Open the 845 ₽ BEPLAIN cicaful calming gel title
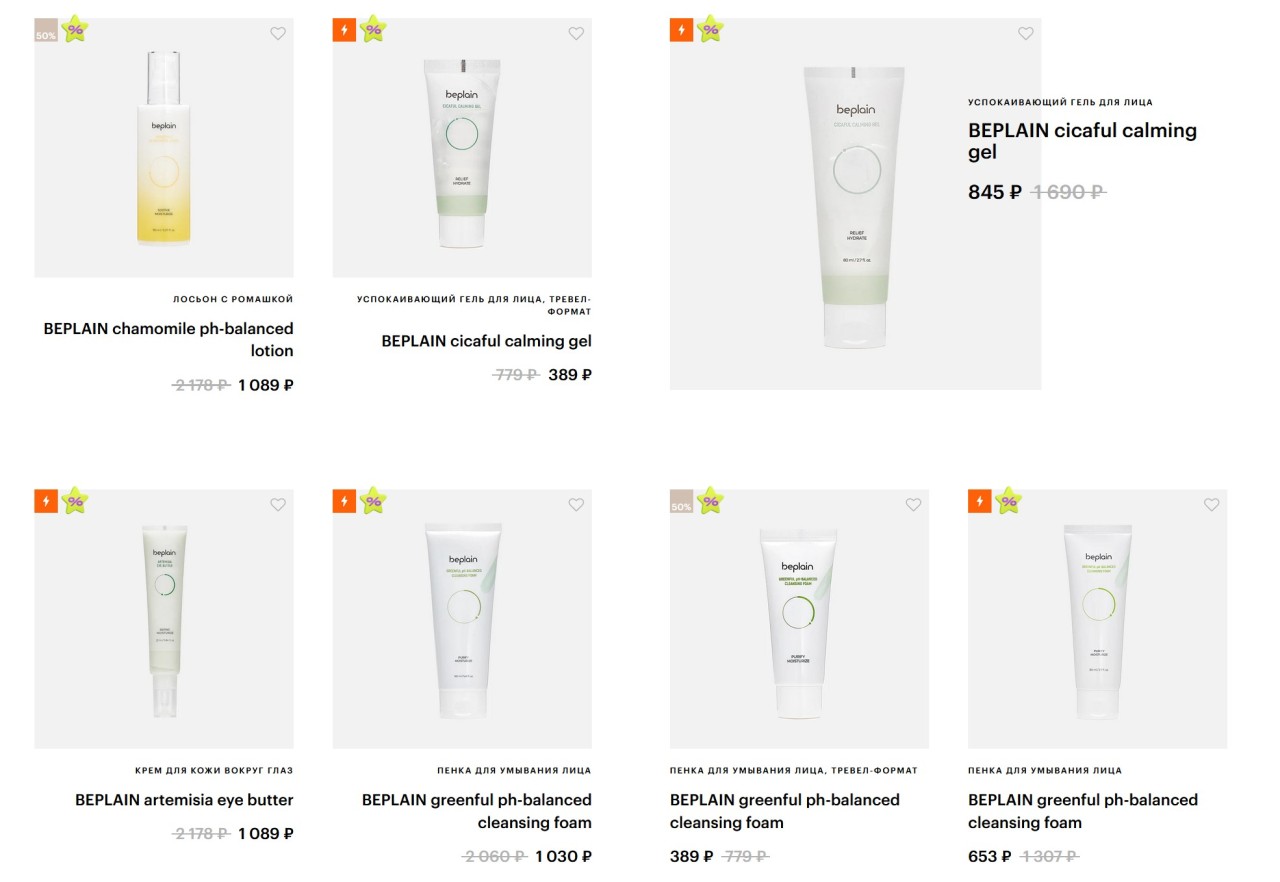The width and height of the screenshot is (1280, 882). pos(1082,141)
